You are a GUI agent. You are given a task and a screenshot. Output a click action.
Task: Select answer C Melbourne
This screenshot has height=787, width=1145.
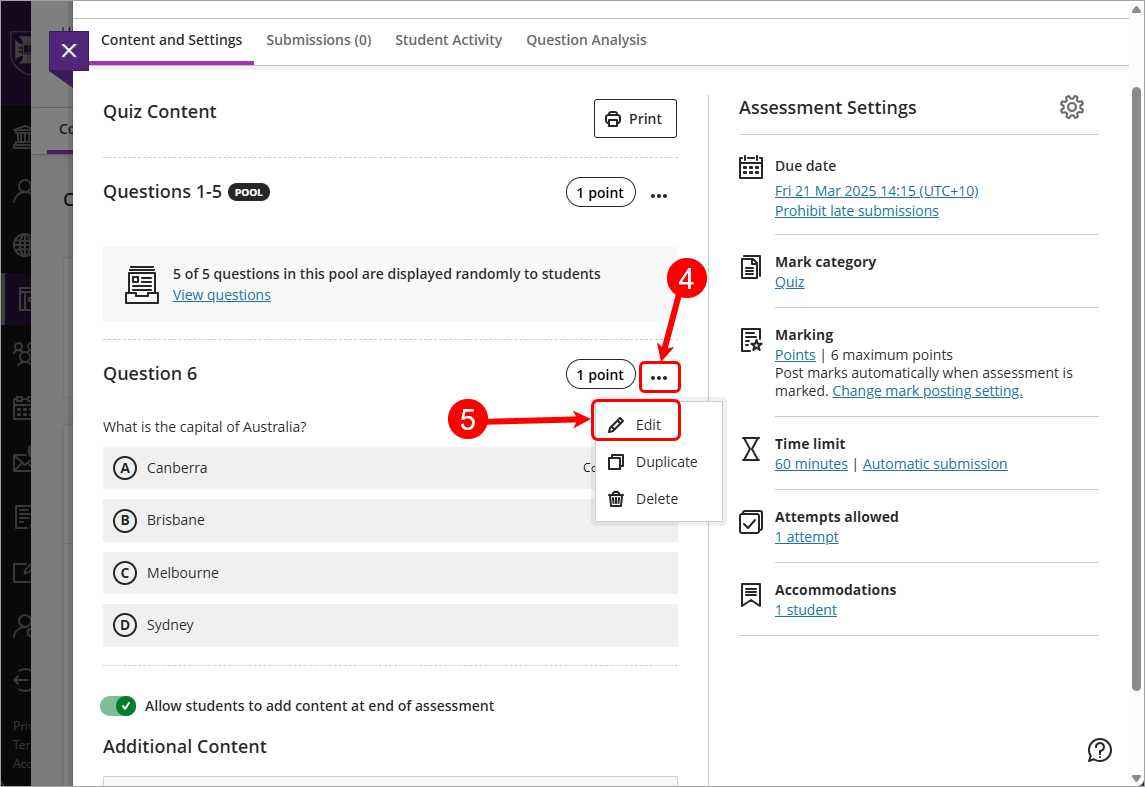[390, 573]
